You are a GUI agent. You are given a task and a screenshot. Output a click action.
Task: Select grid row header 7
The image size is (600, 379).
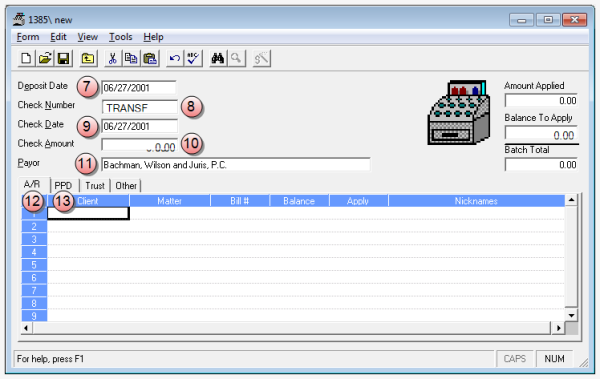pos(34,290)
